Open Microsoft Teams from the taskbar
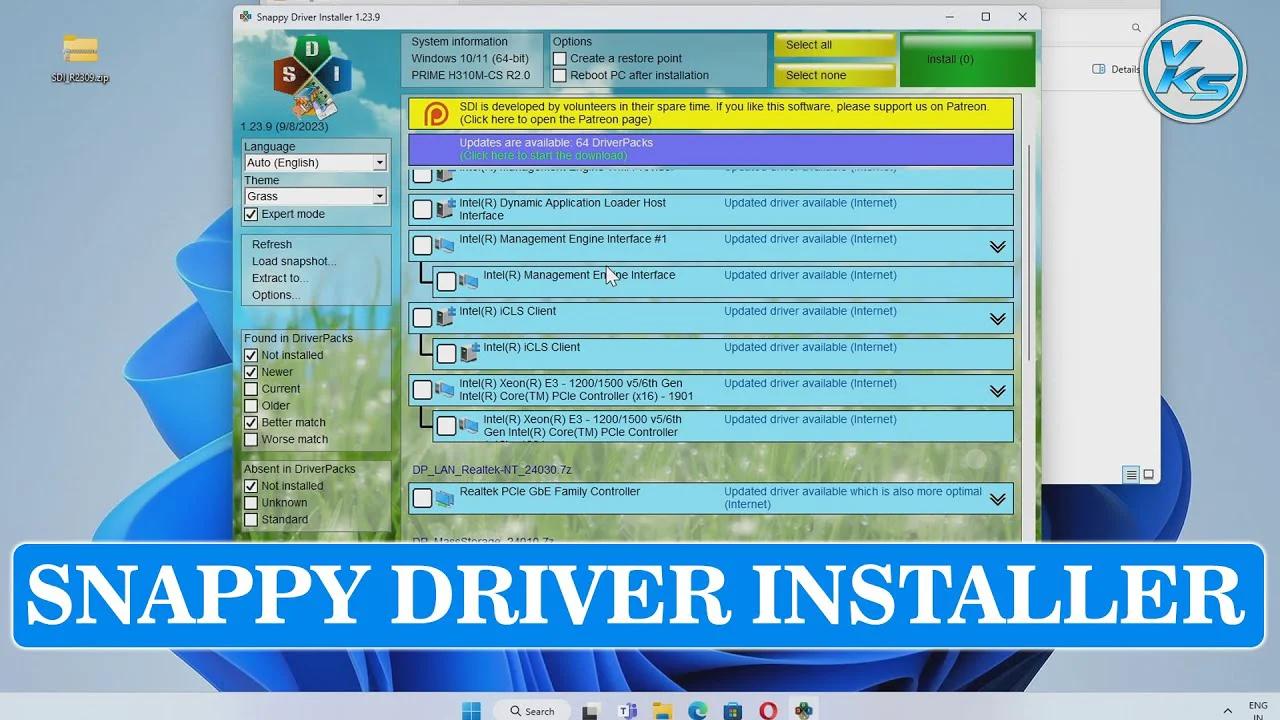The image size is (1280, 720). pyautogui.click(x=627, y=710)
